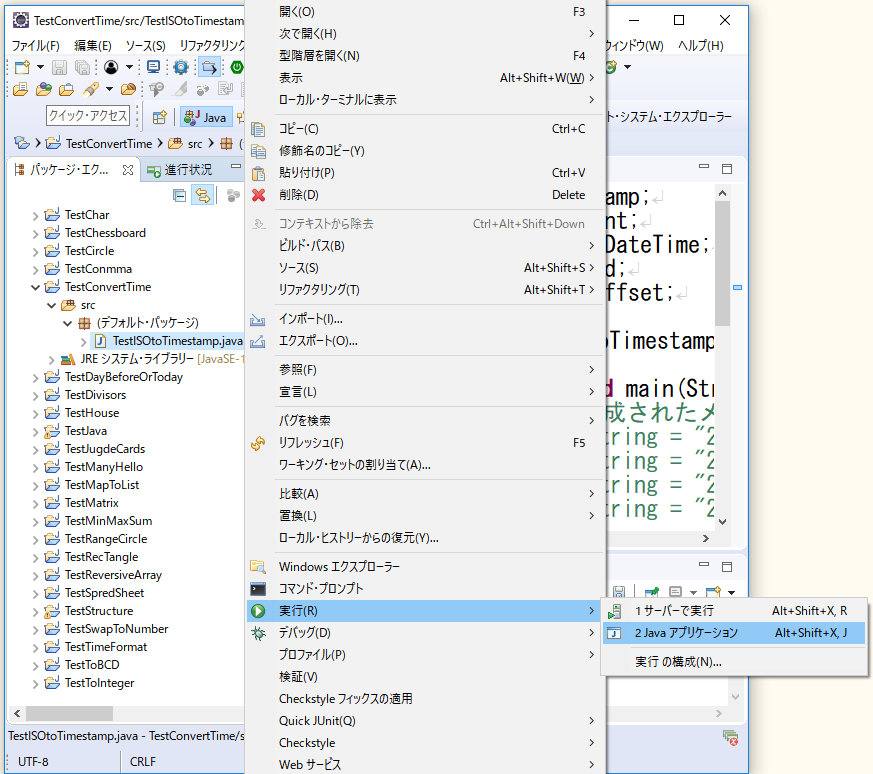Click the Save toolbar icon
The image size is (873, 774).
(60, 66)
